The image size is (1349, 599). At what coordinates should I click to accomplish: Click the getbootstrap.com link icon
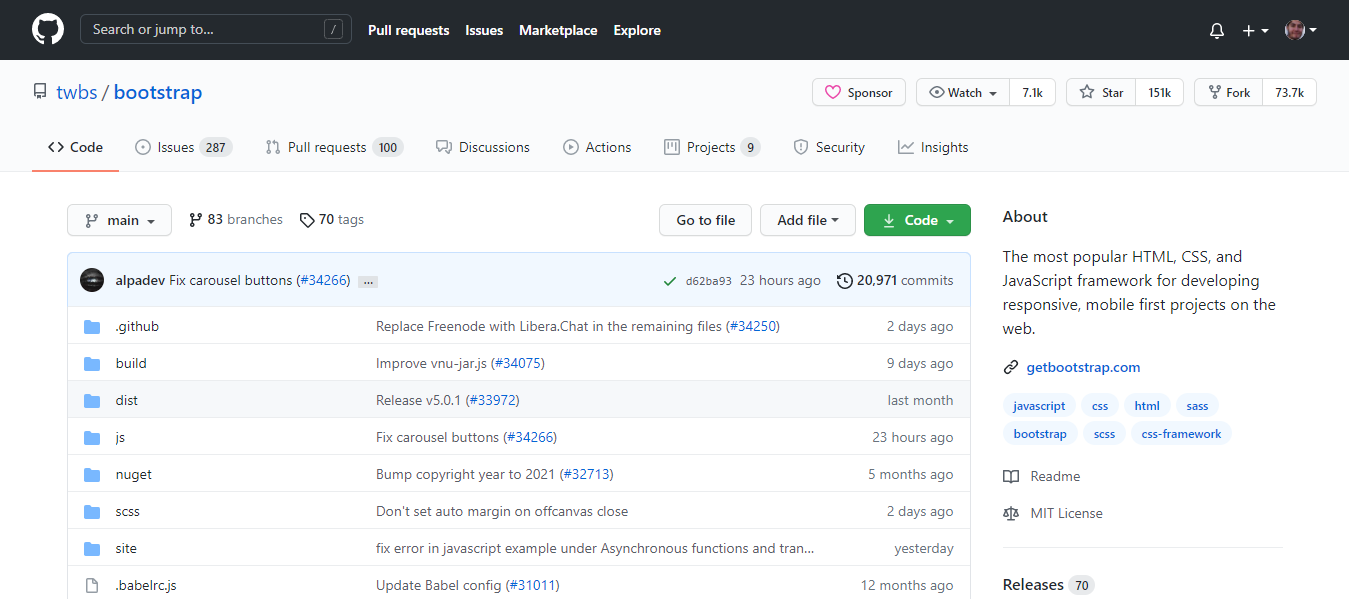(1010, 367)
